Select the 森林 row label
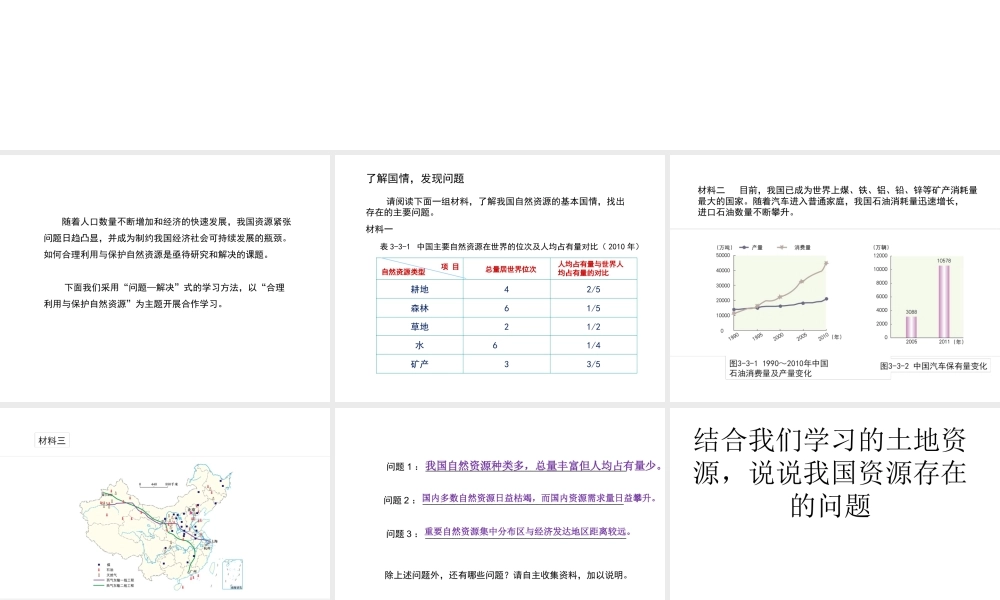 click(x=420, y=308)
